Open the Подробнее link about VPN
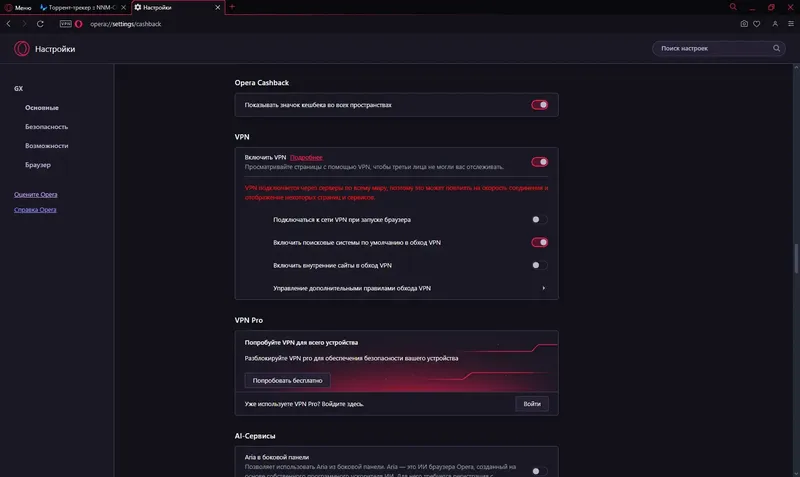 [306, 157]
